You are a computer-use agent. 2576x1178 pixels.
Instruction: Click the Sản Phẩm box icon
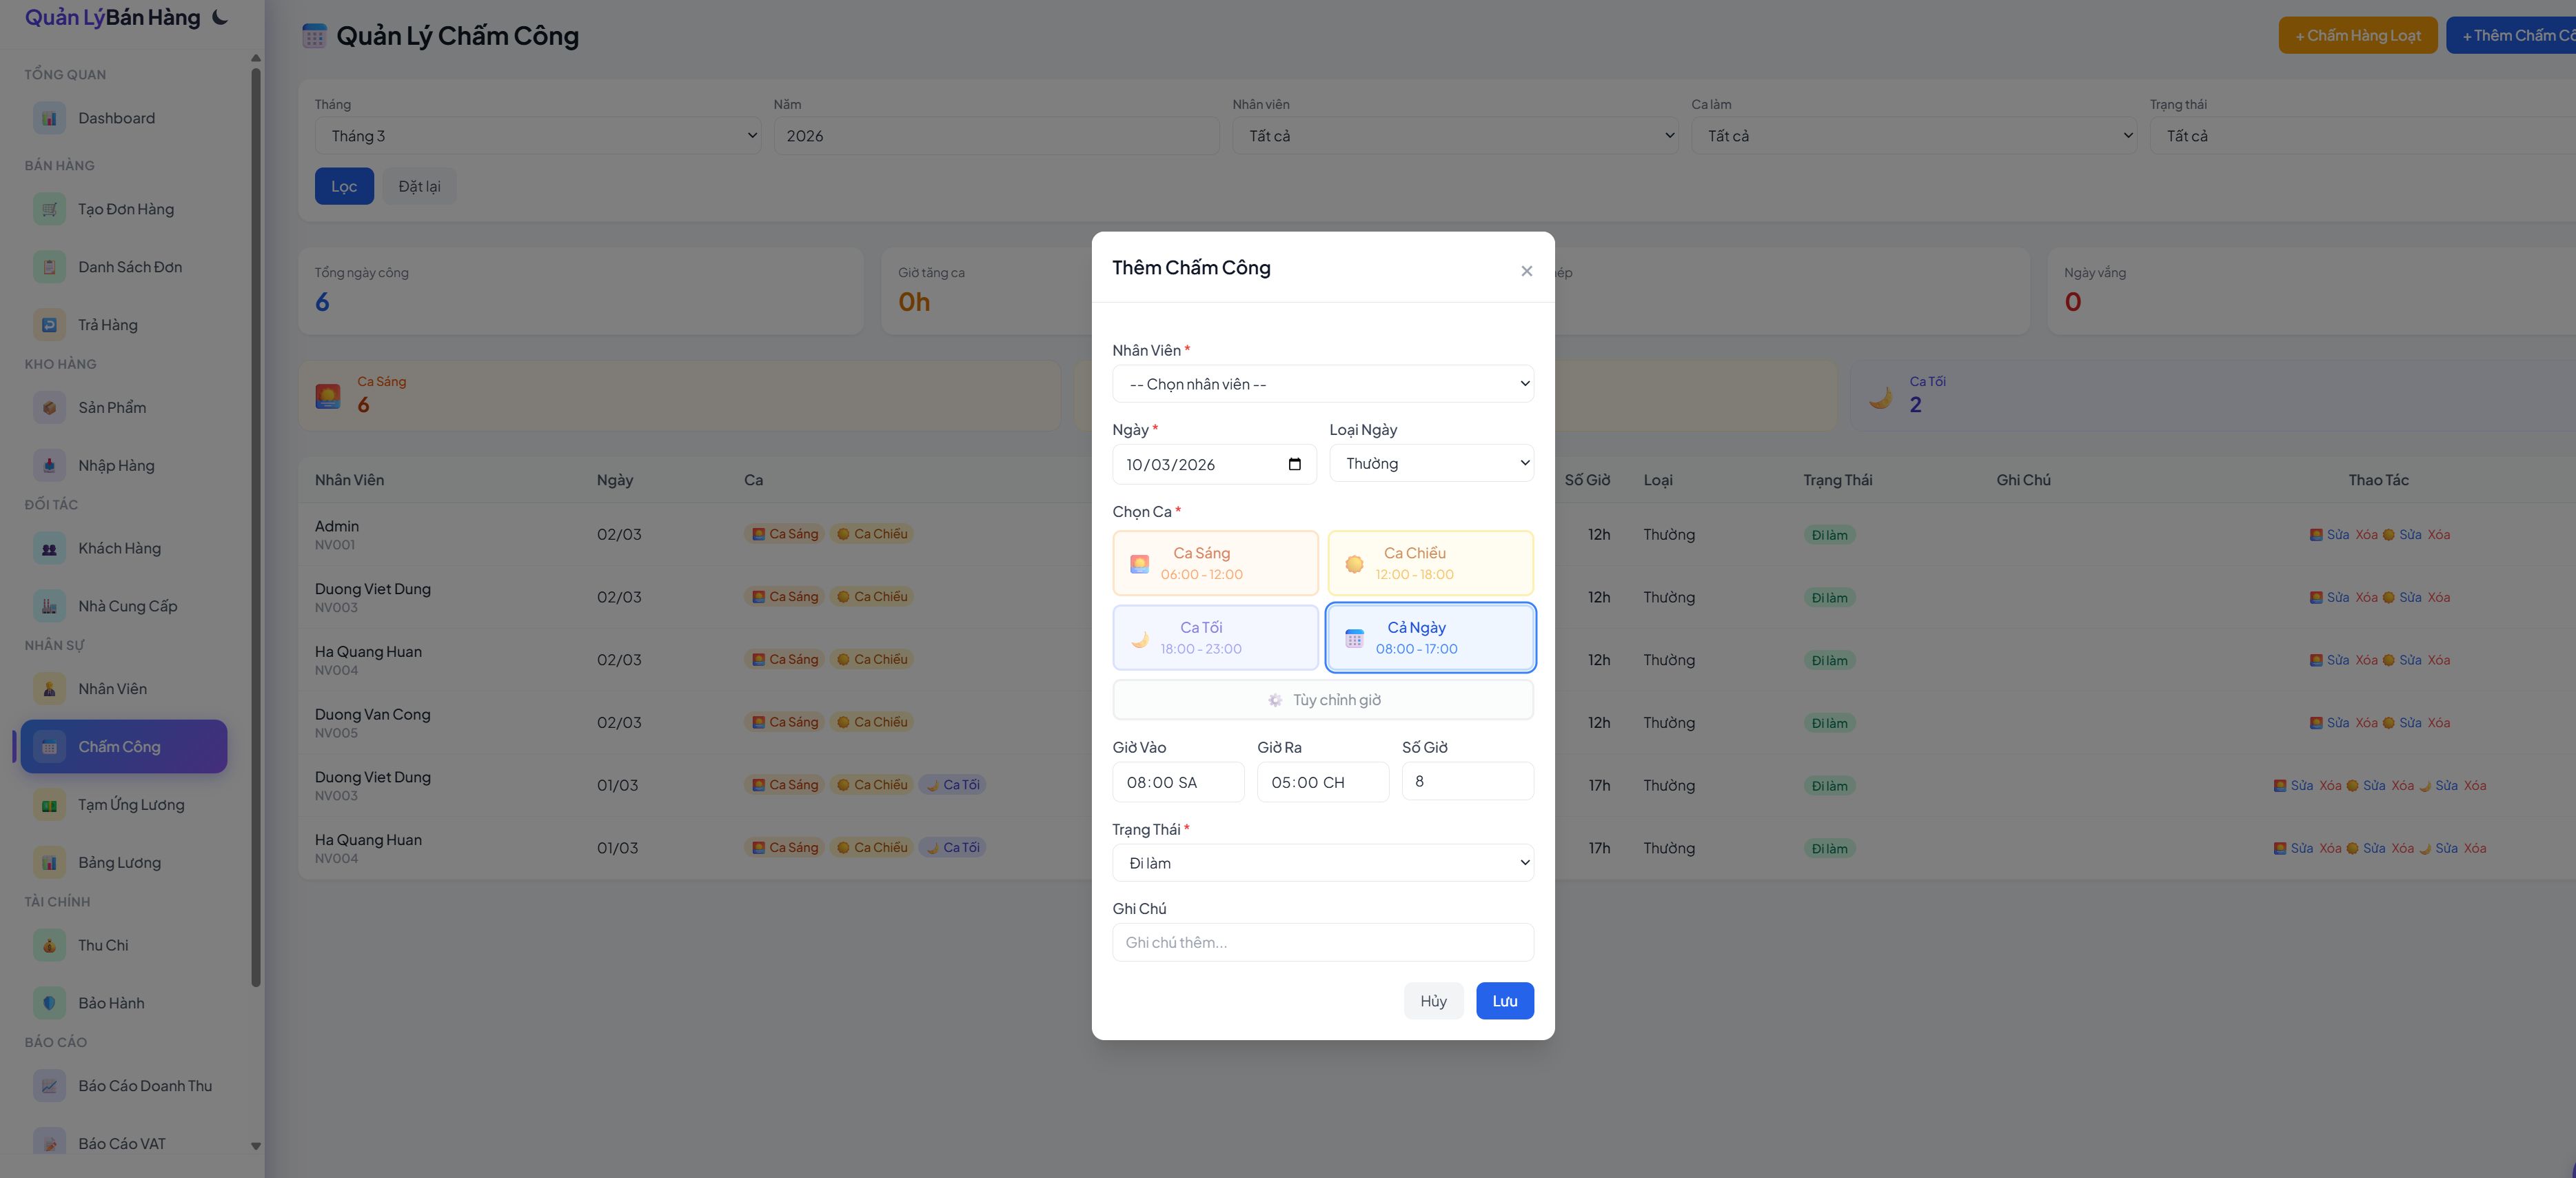49,408
